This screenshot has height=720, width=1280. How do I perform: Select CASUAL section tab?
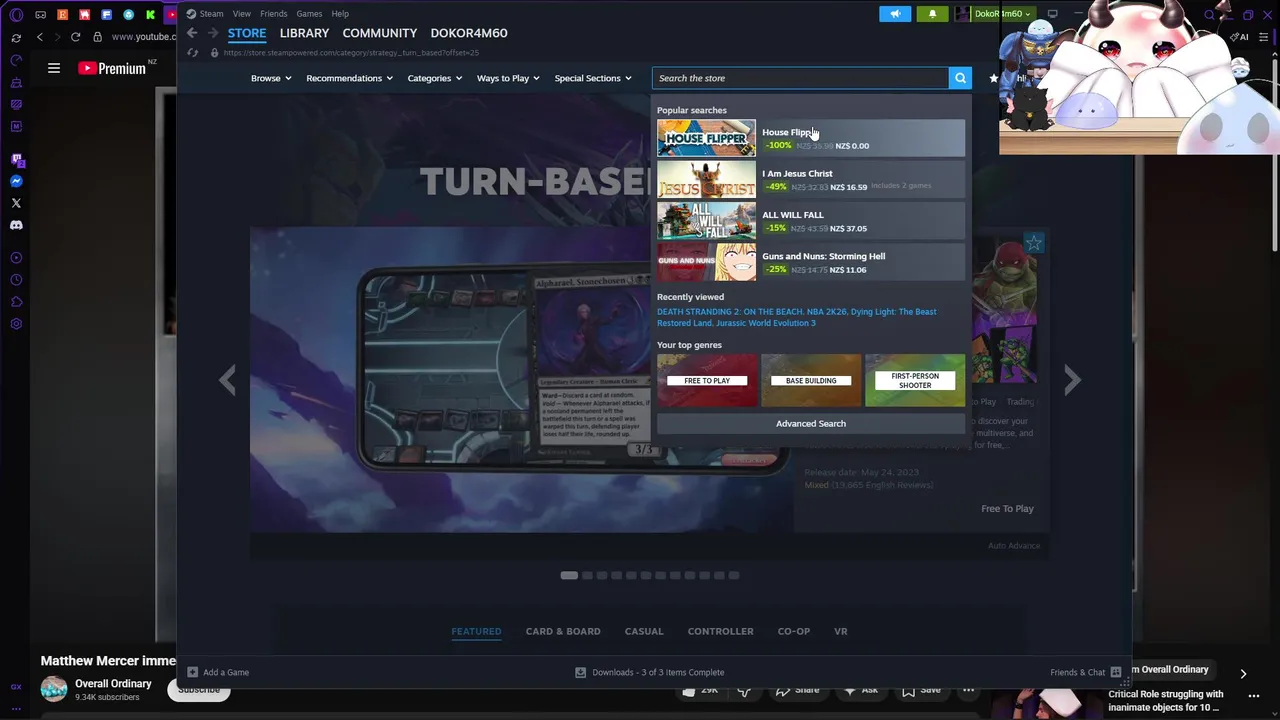coord(644,631)
